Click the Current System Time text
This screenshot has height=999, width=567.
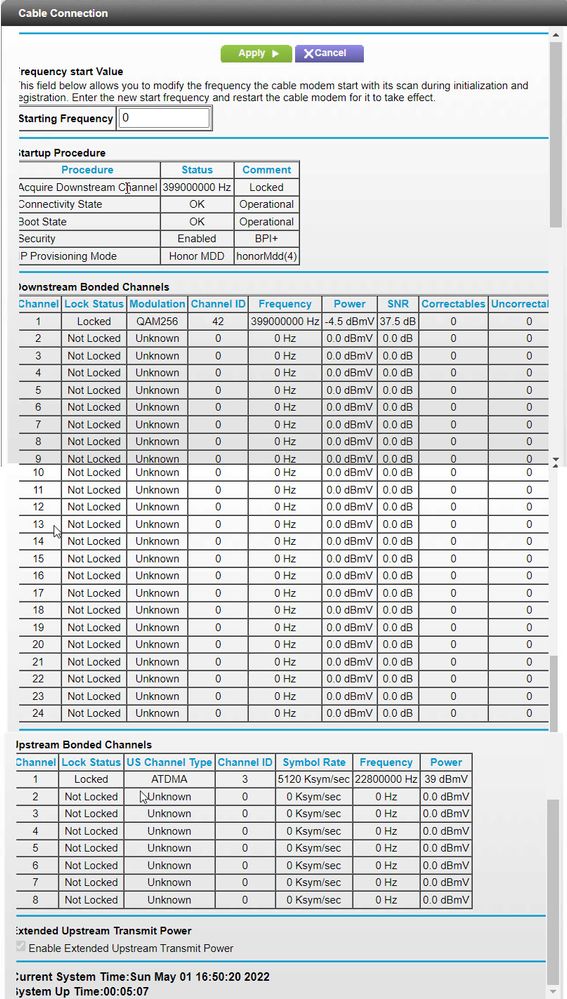click(141, 977)
